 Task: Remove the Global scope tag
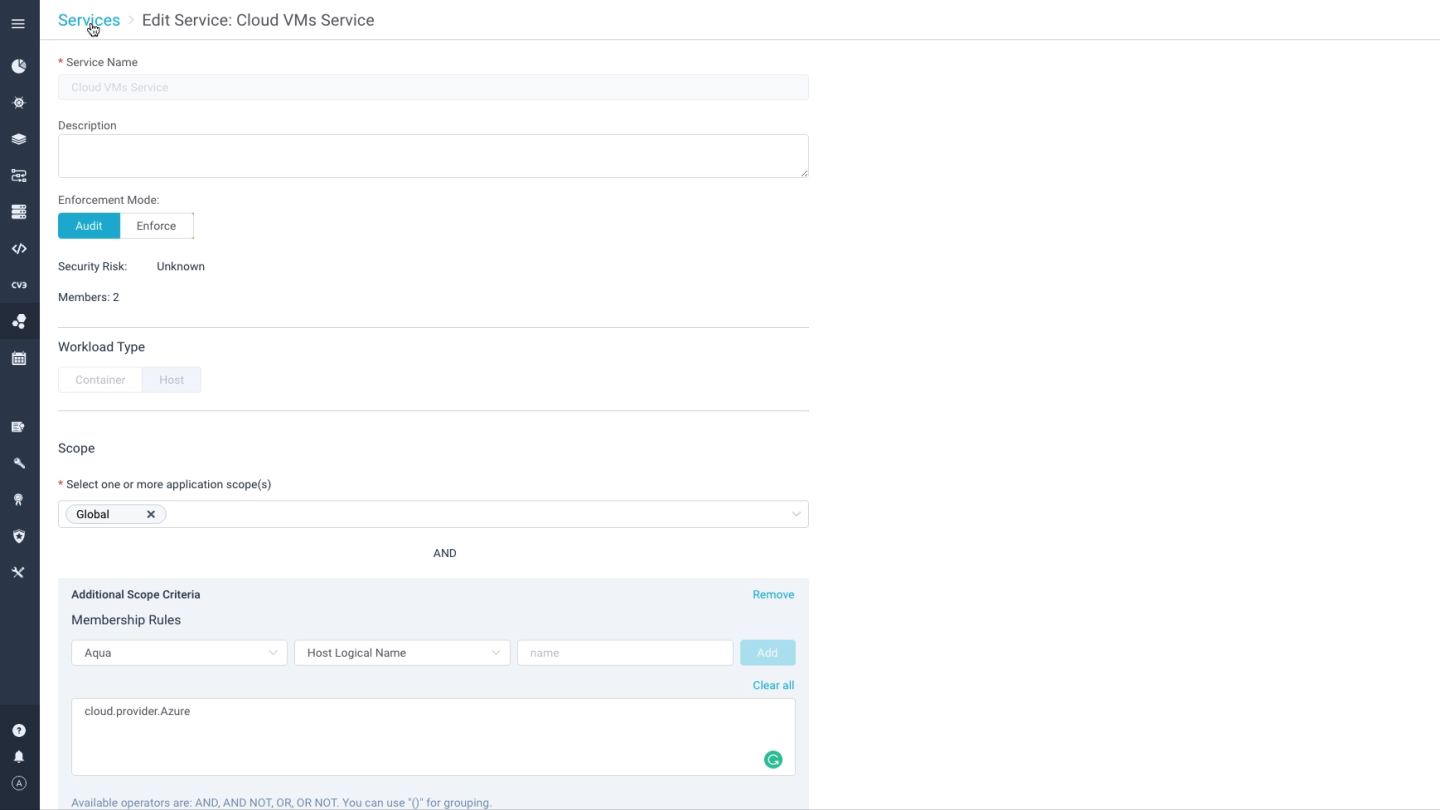coord(151,514)
